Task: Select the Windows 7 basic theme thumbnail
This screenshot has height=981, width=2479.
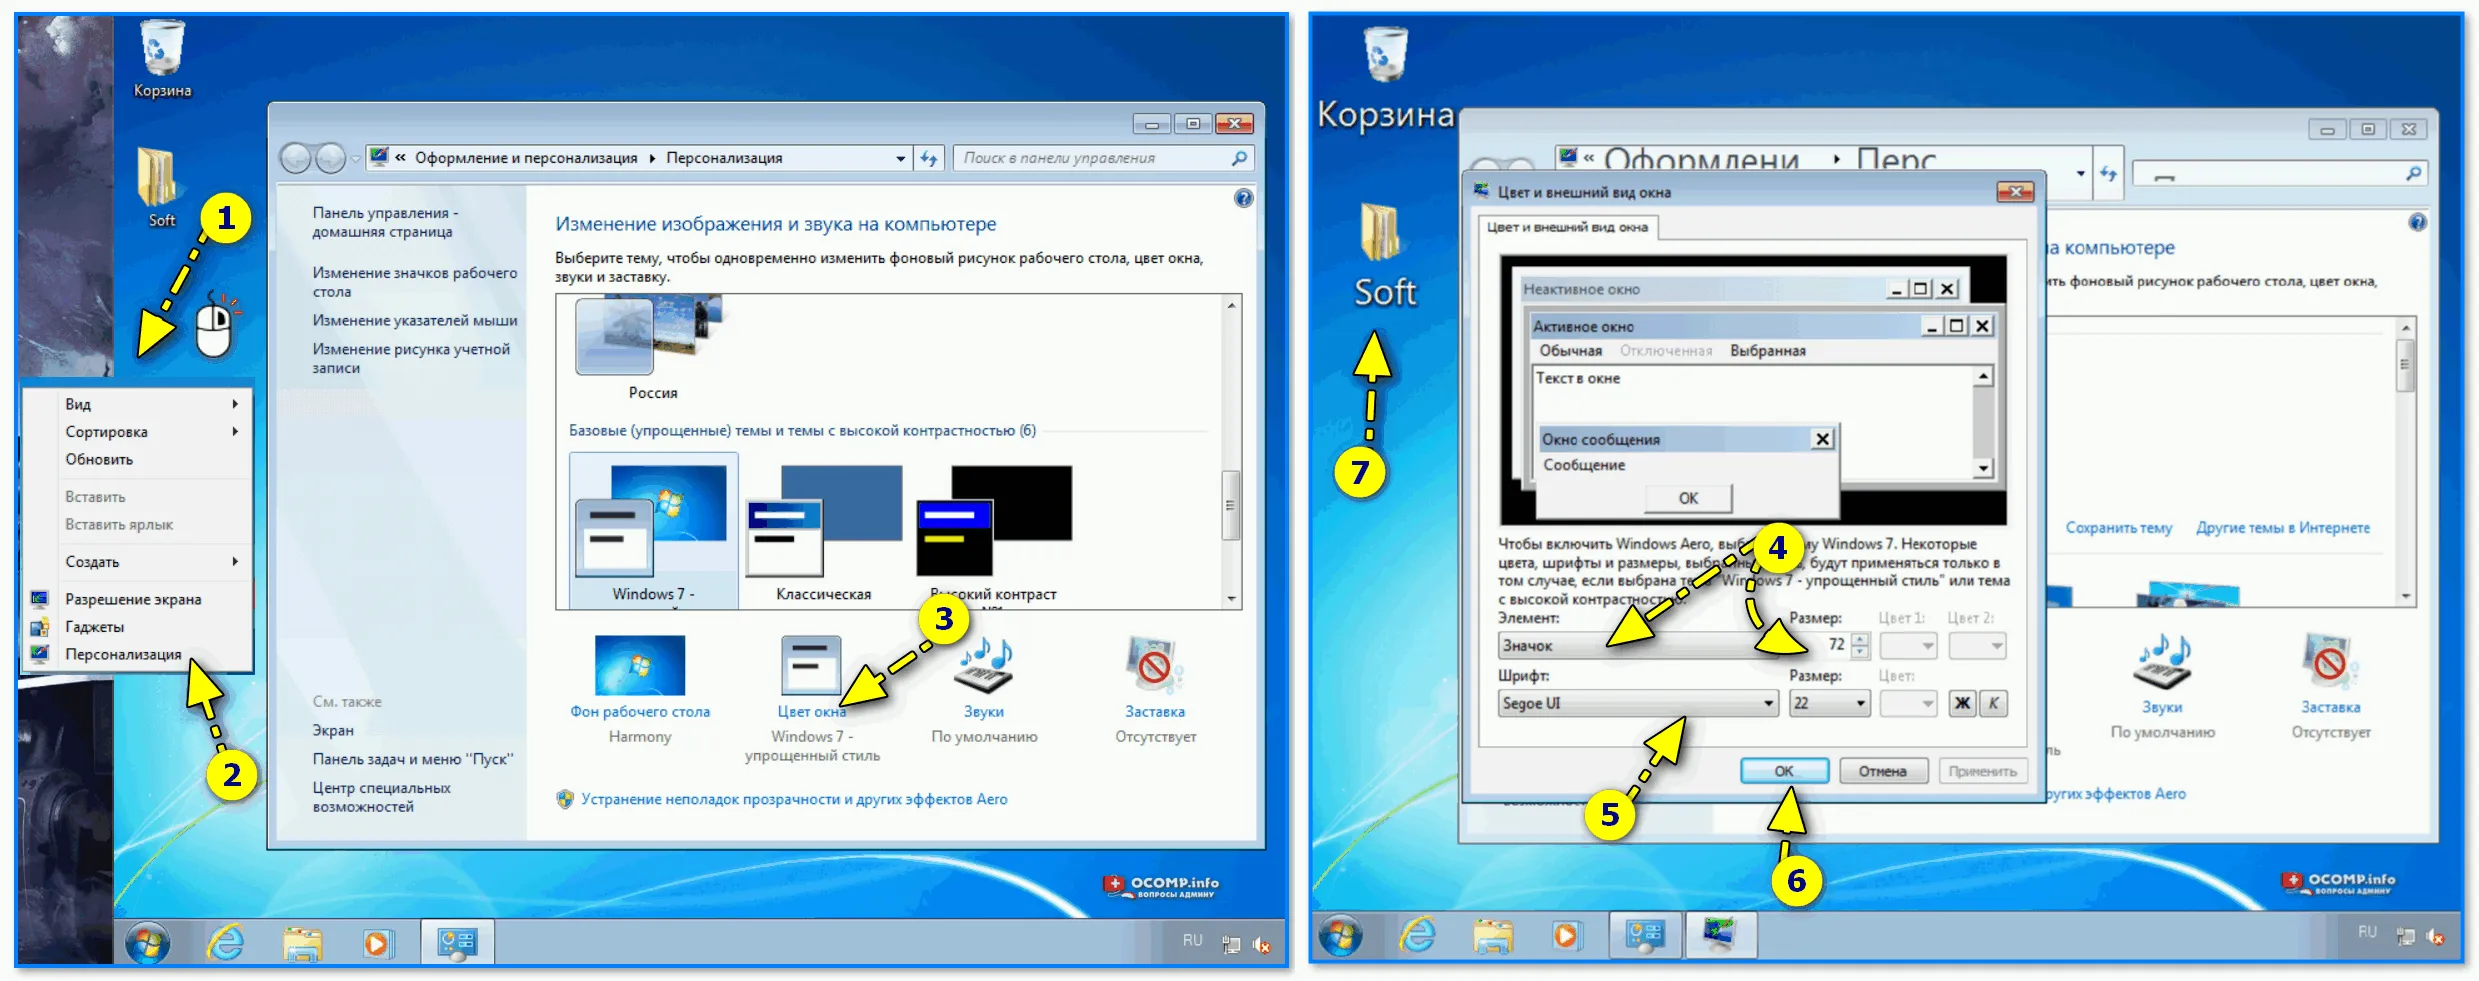Action: [653, 531]
